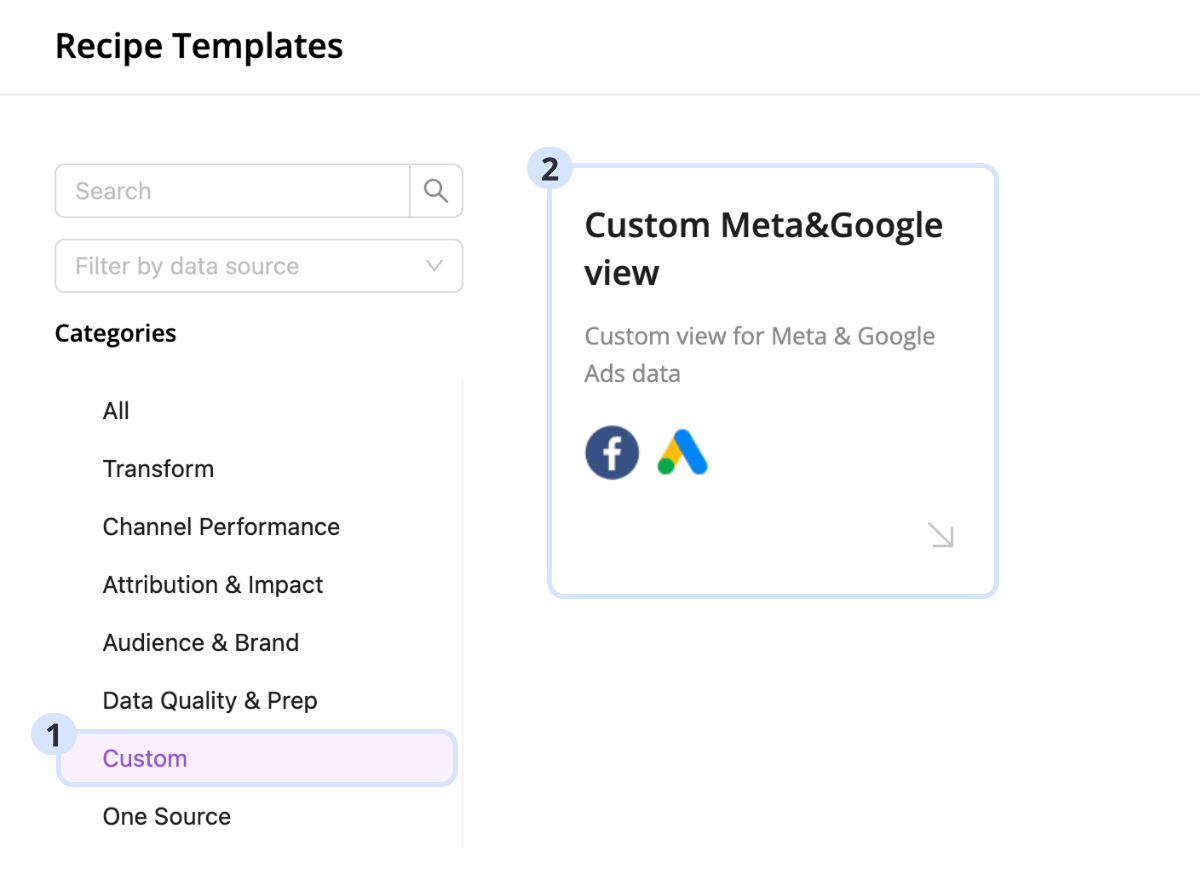Open the Custom Meta&Google view title
This screenshot has height=882, width=1200.
coord(763,248)
